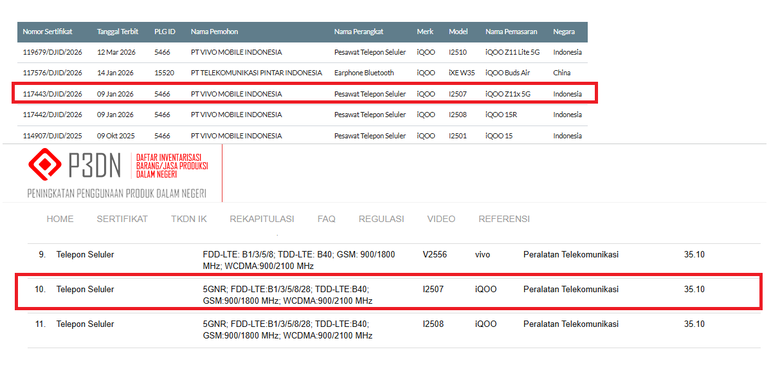The height and width of the screenshot is (390, 780).
Task: Select certificate number 114907/DJID/2025
Action: click(x=53, y=135)
